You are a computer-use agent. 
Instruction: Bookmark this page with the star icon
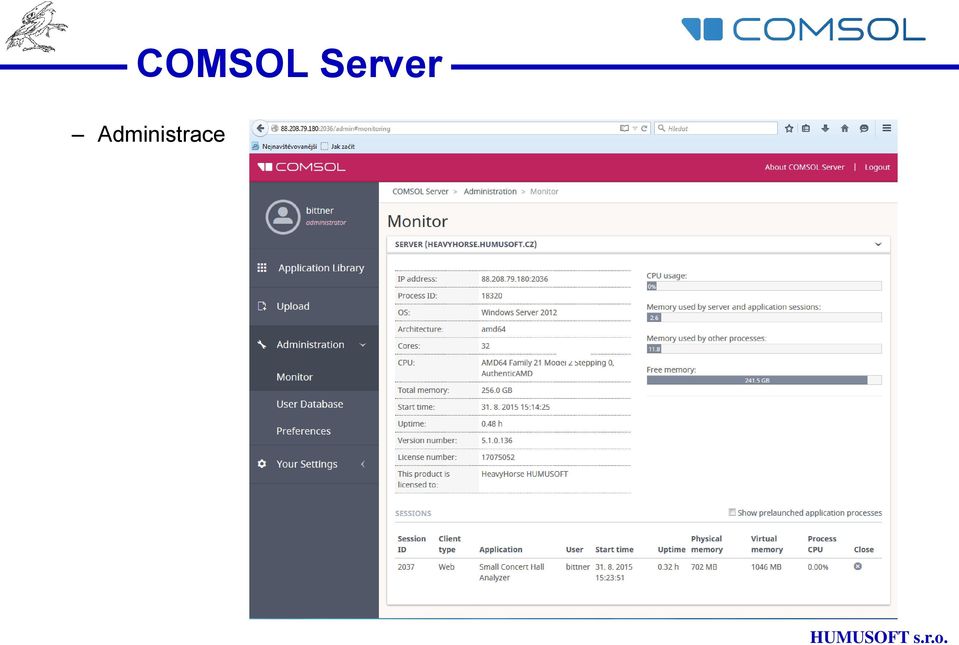(x=789, y=128)
